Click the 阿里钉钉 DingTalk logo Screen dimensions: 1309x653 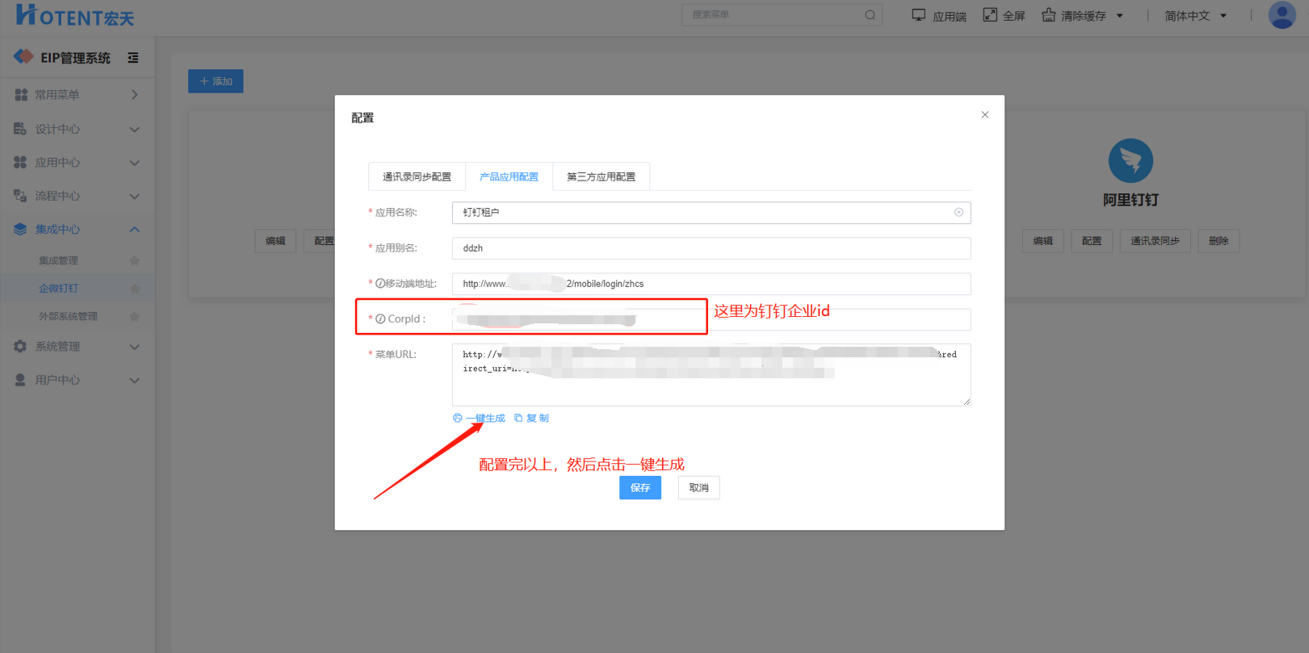coord(1131,161)
